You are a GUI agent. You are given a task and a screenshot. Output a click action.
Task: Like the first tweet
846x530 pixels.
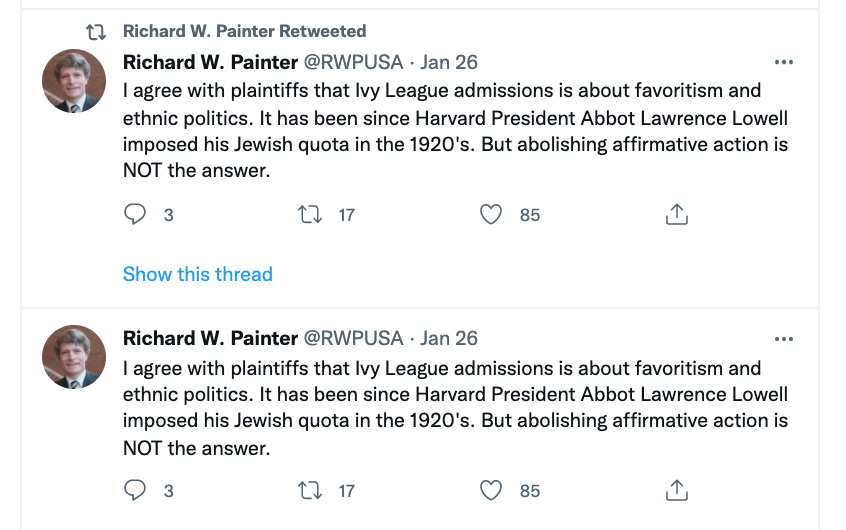coord(491,214)
